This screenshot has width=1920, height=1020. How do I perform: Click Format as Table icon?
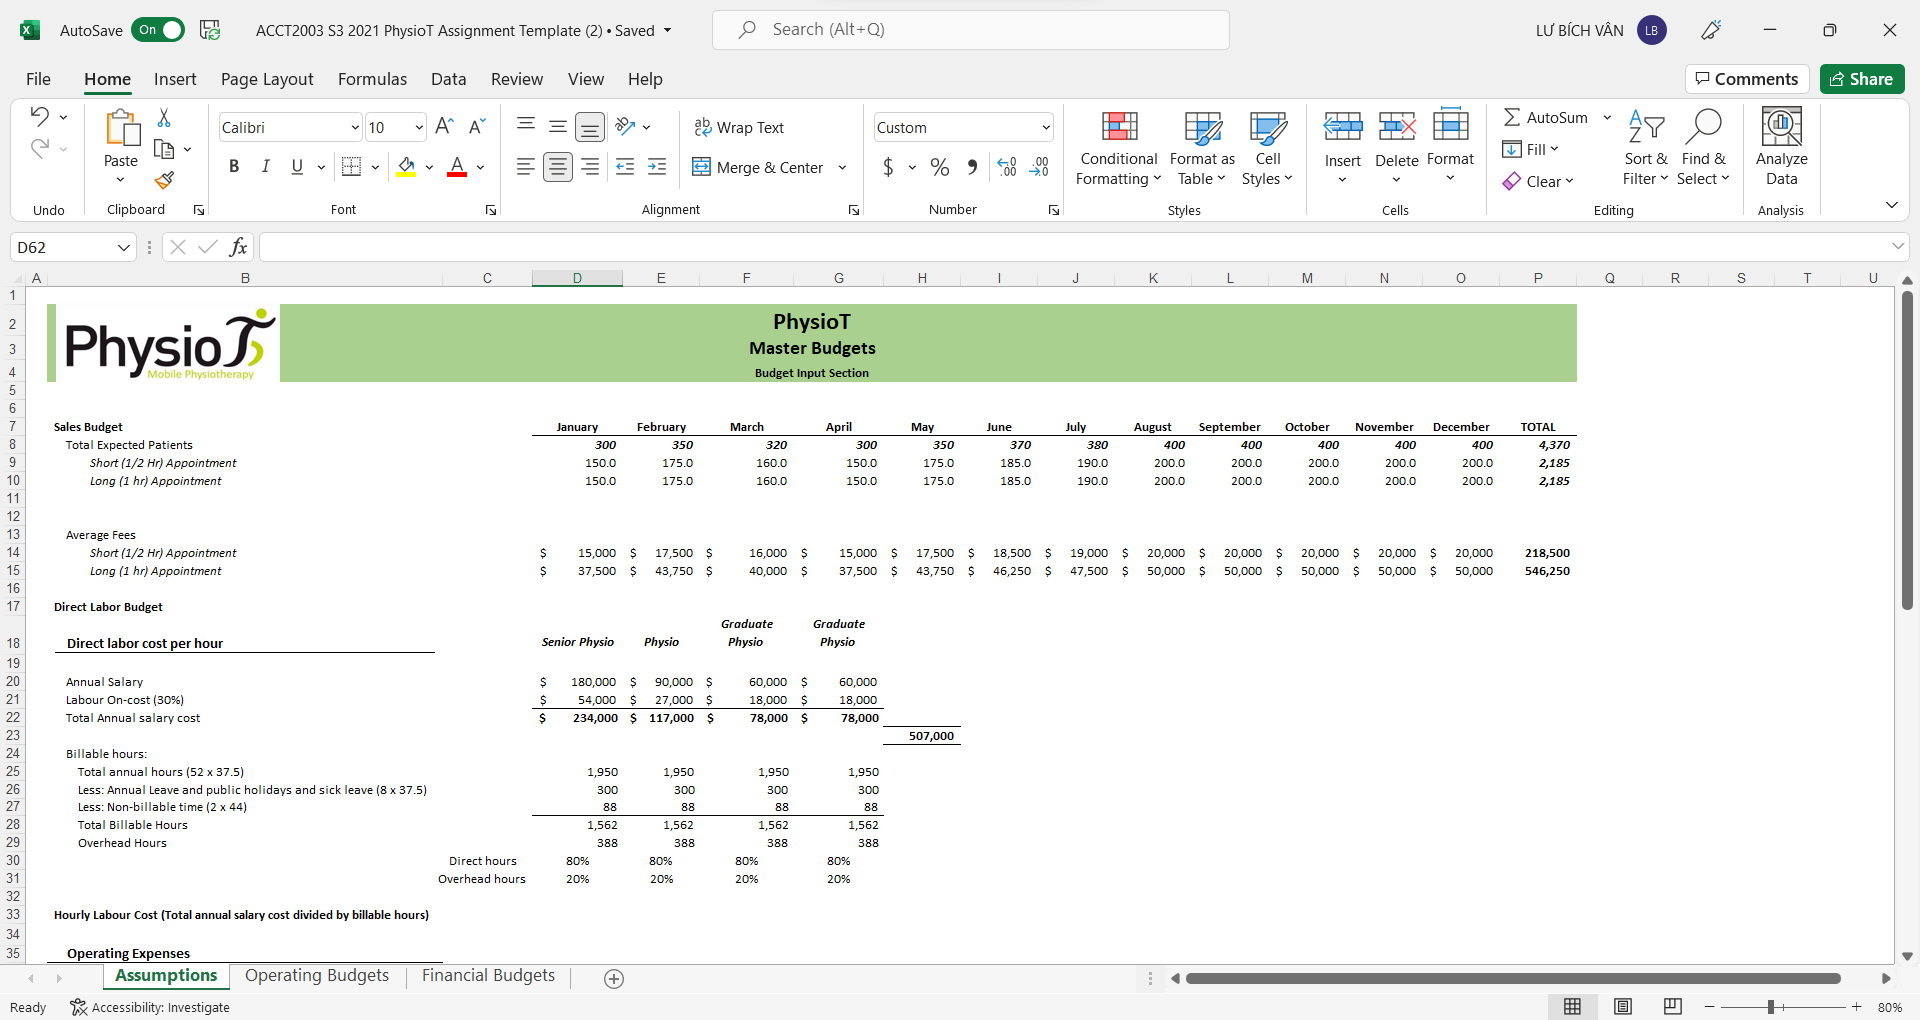click(1203, 128)
